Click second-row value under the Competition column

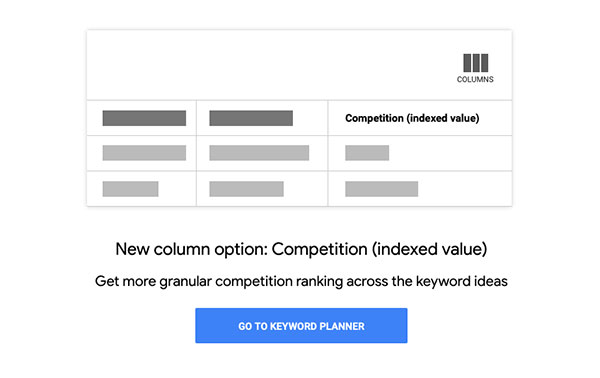click(382, 189)
